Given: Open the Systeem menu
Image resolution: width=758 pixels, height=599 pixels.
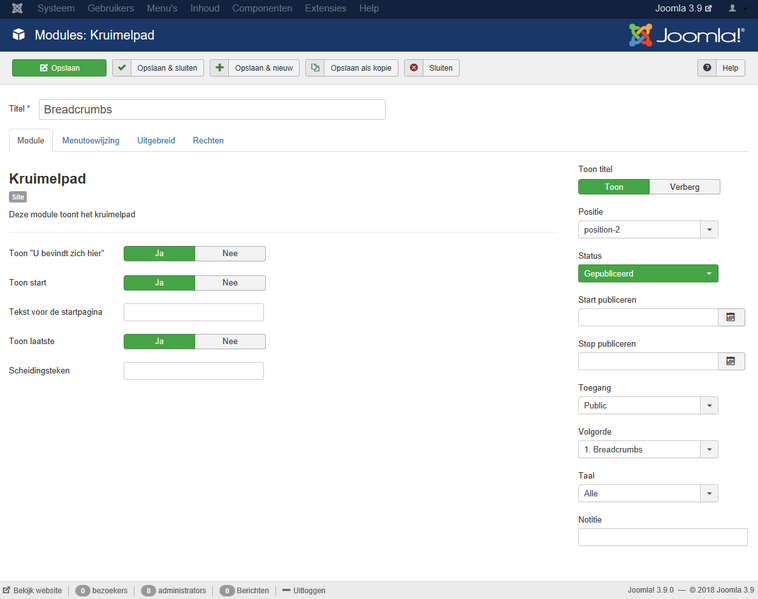Looking at the screenshot, I should tap(56, 8).
